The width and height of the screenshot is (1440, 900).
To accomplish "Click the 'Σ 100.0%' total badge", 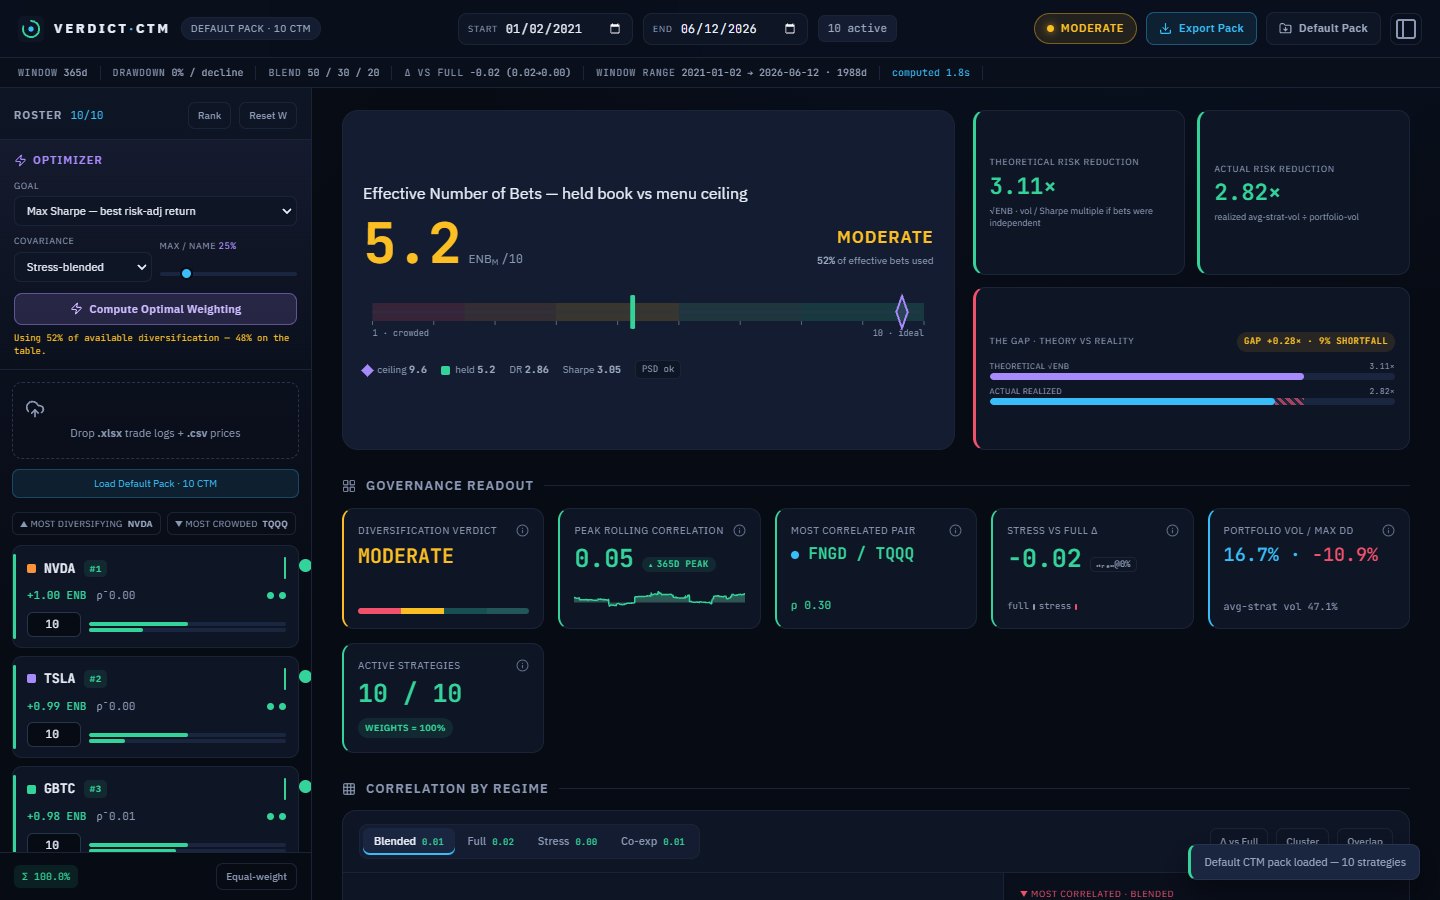I will click(46, 877).
